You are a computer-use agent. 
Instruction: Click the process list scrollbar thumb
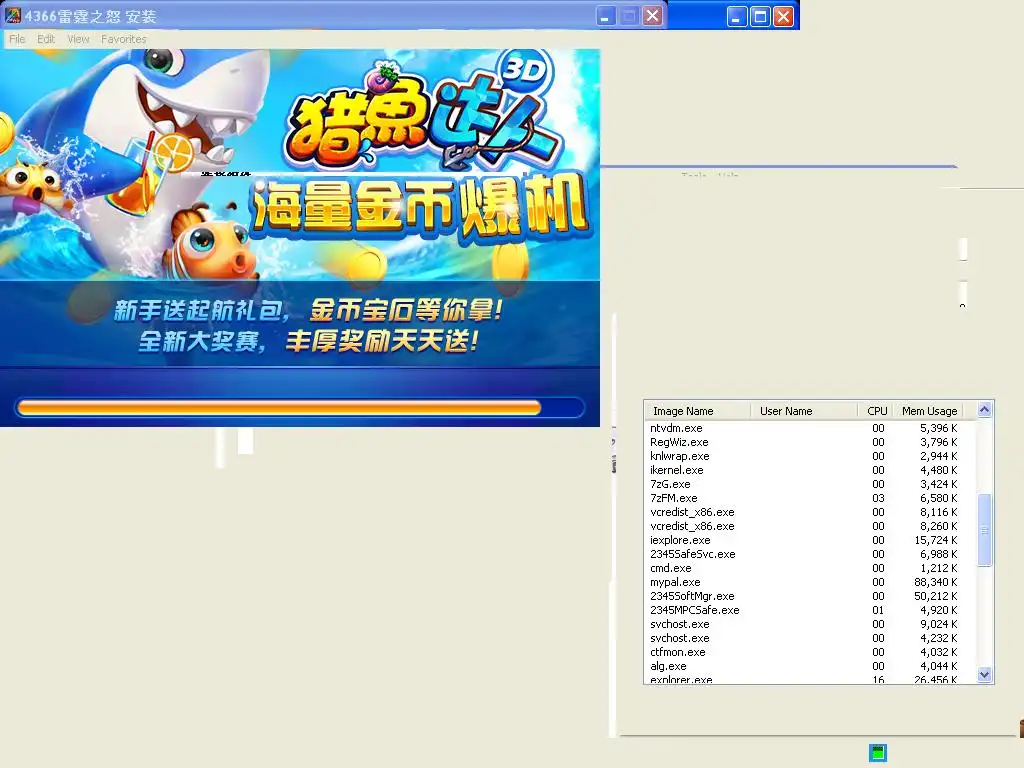coord(984,530)
